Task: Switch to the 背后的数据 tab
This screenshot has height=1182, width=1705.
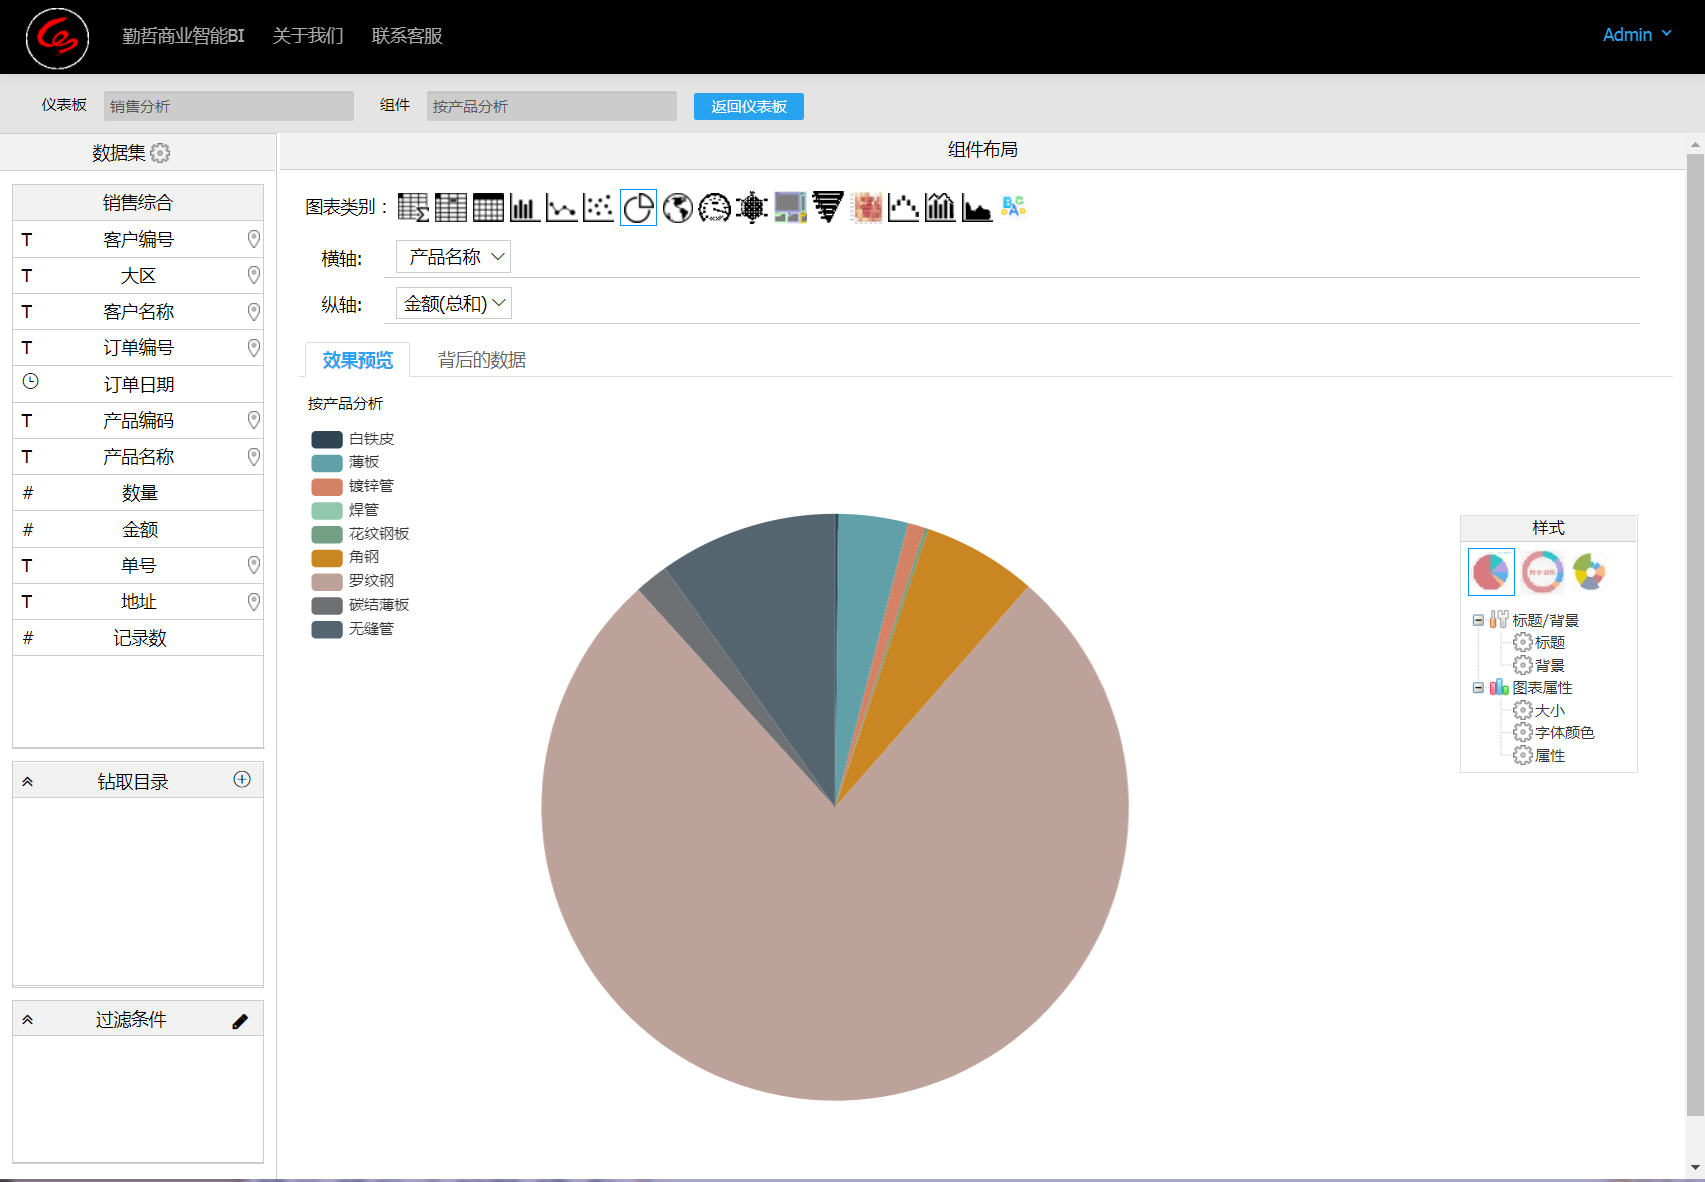Action: (481, 360)
